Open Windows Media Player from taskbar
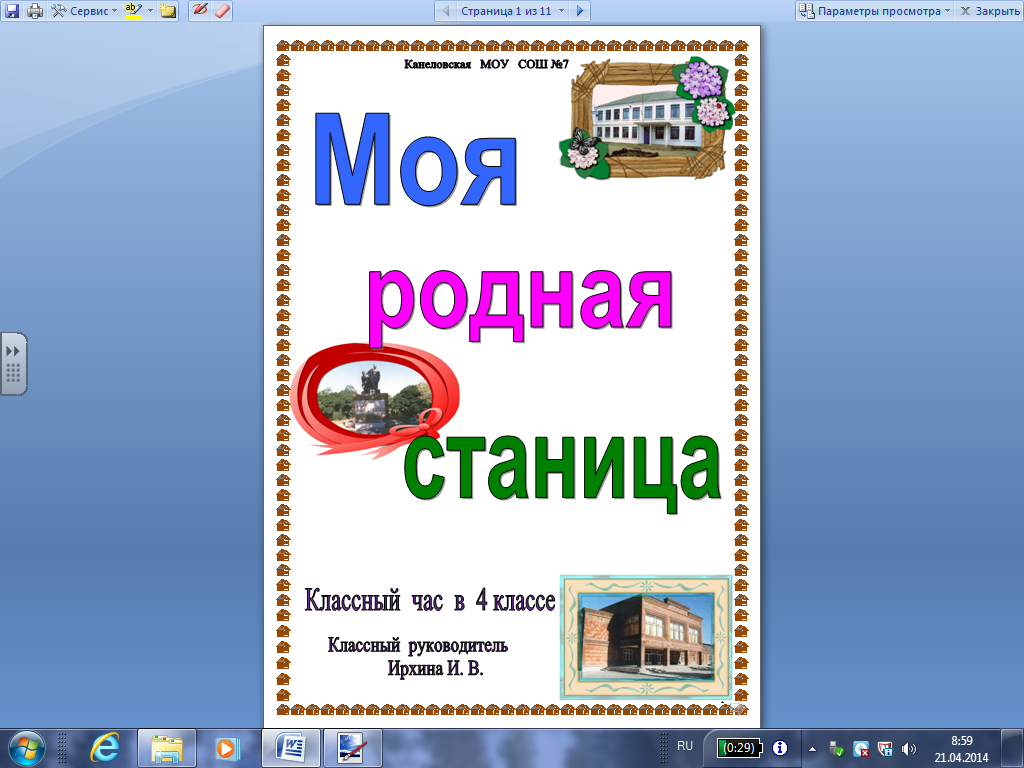The image size is (1024, 768). [228, 748]
